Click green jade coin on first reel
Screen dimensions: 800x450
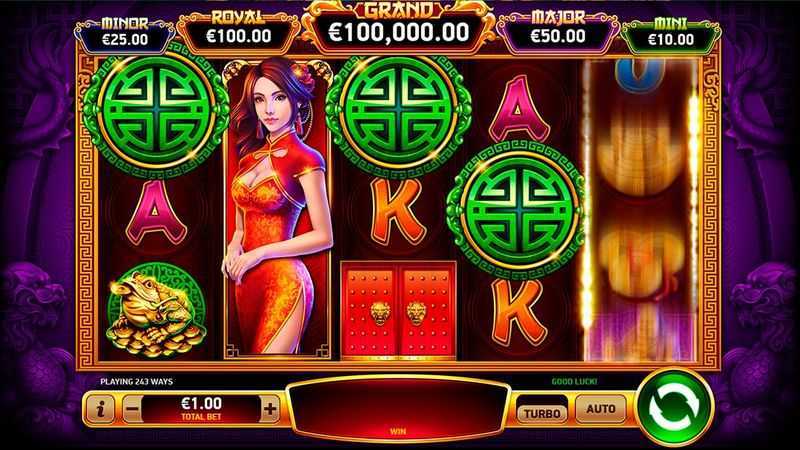[x=156, y=111]
